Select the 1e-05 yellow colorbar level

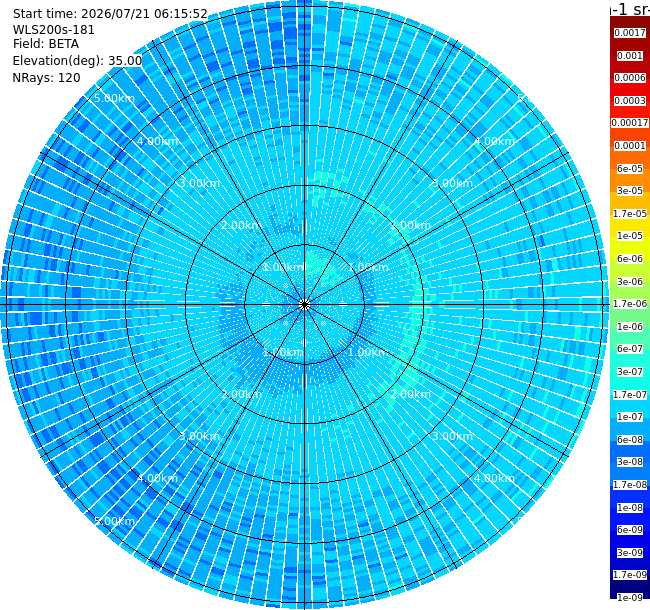630,236
